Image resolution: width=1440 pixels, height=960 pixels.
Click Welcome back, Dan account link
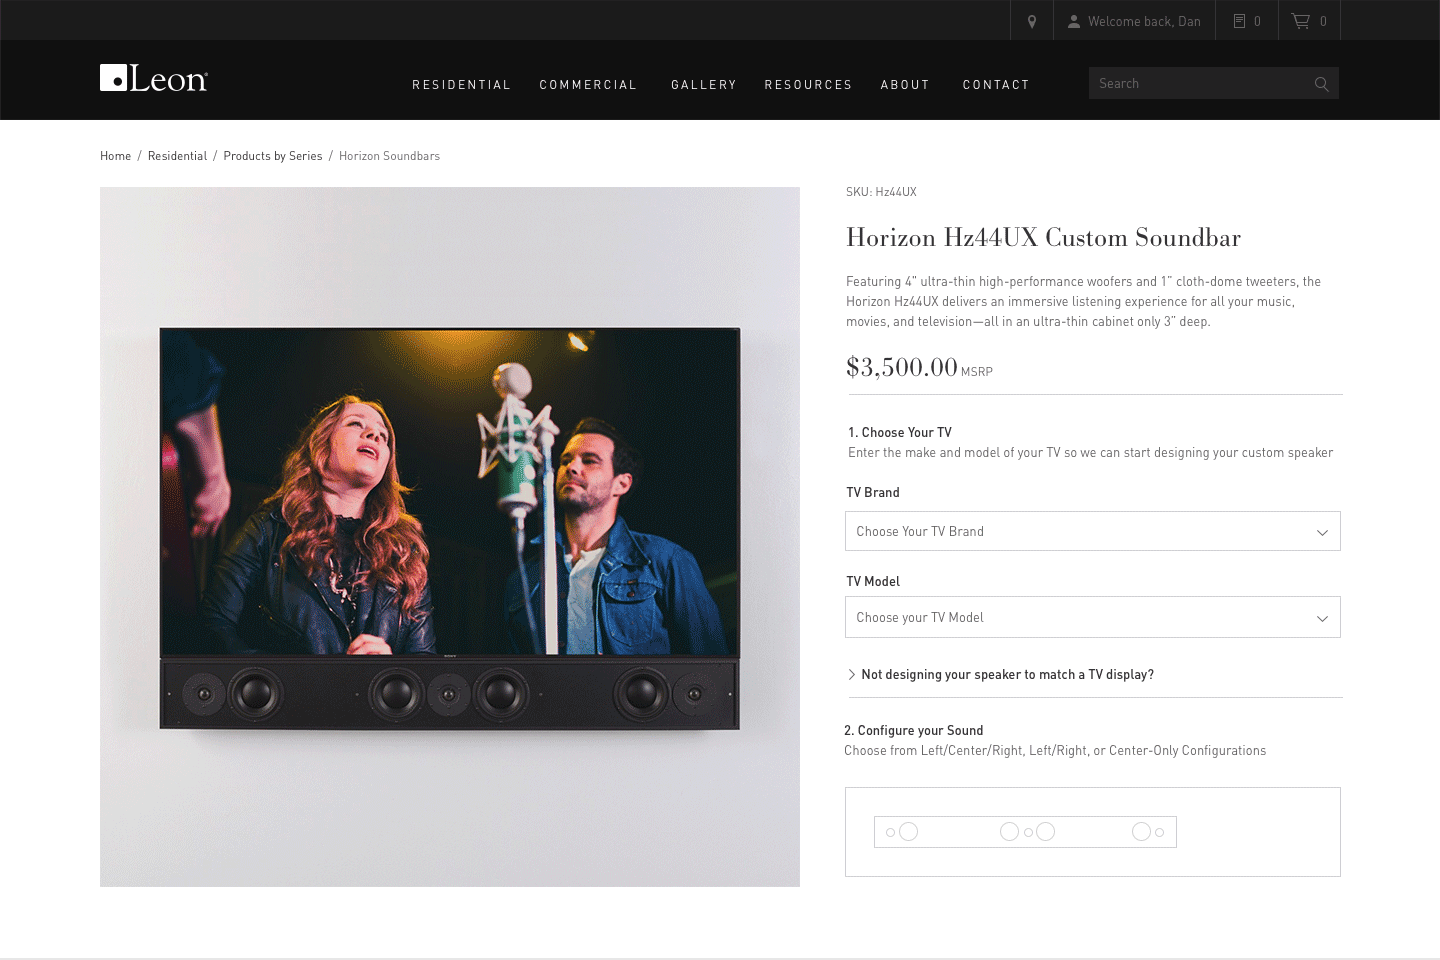[1144, 21]
